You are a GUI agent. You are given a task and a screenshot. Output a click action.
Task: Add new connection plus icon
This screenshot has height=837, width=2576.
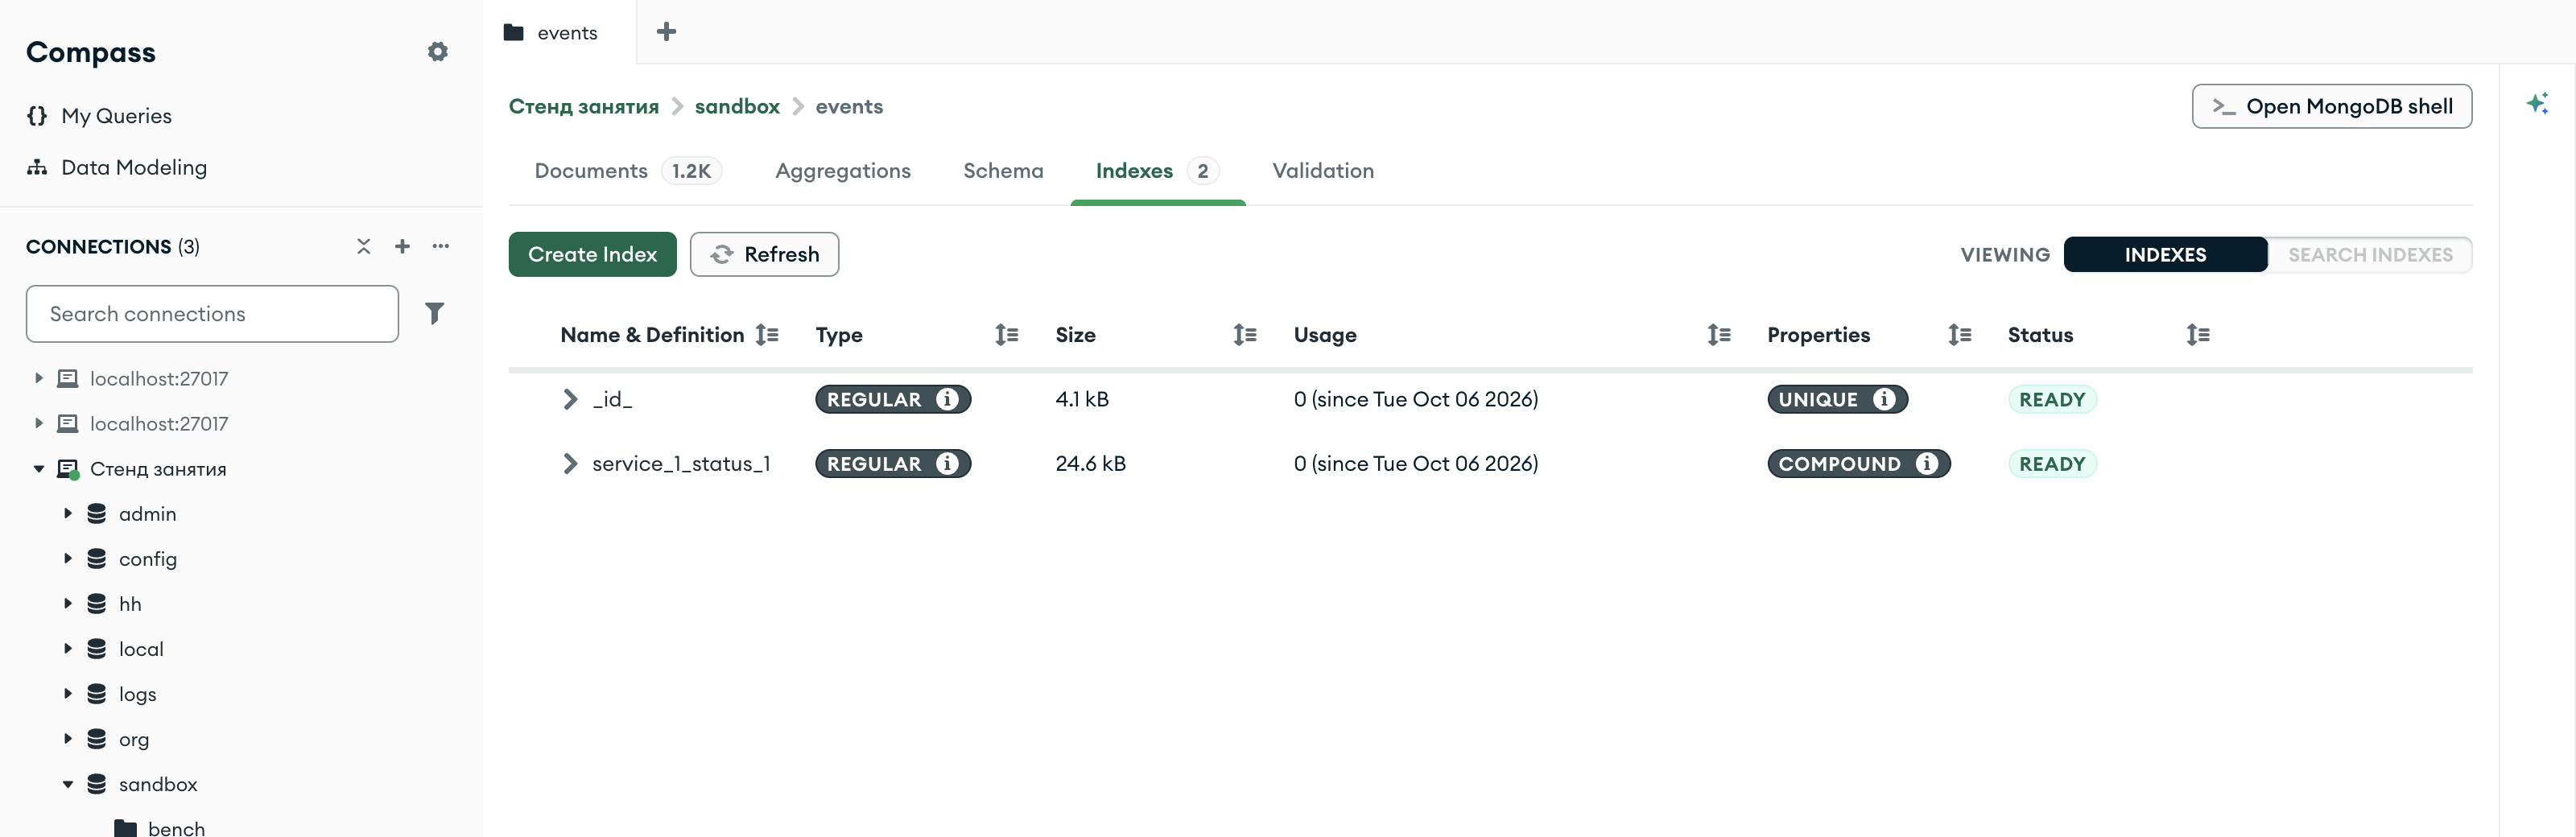point(402,246)
